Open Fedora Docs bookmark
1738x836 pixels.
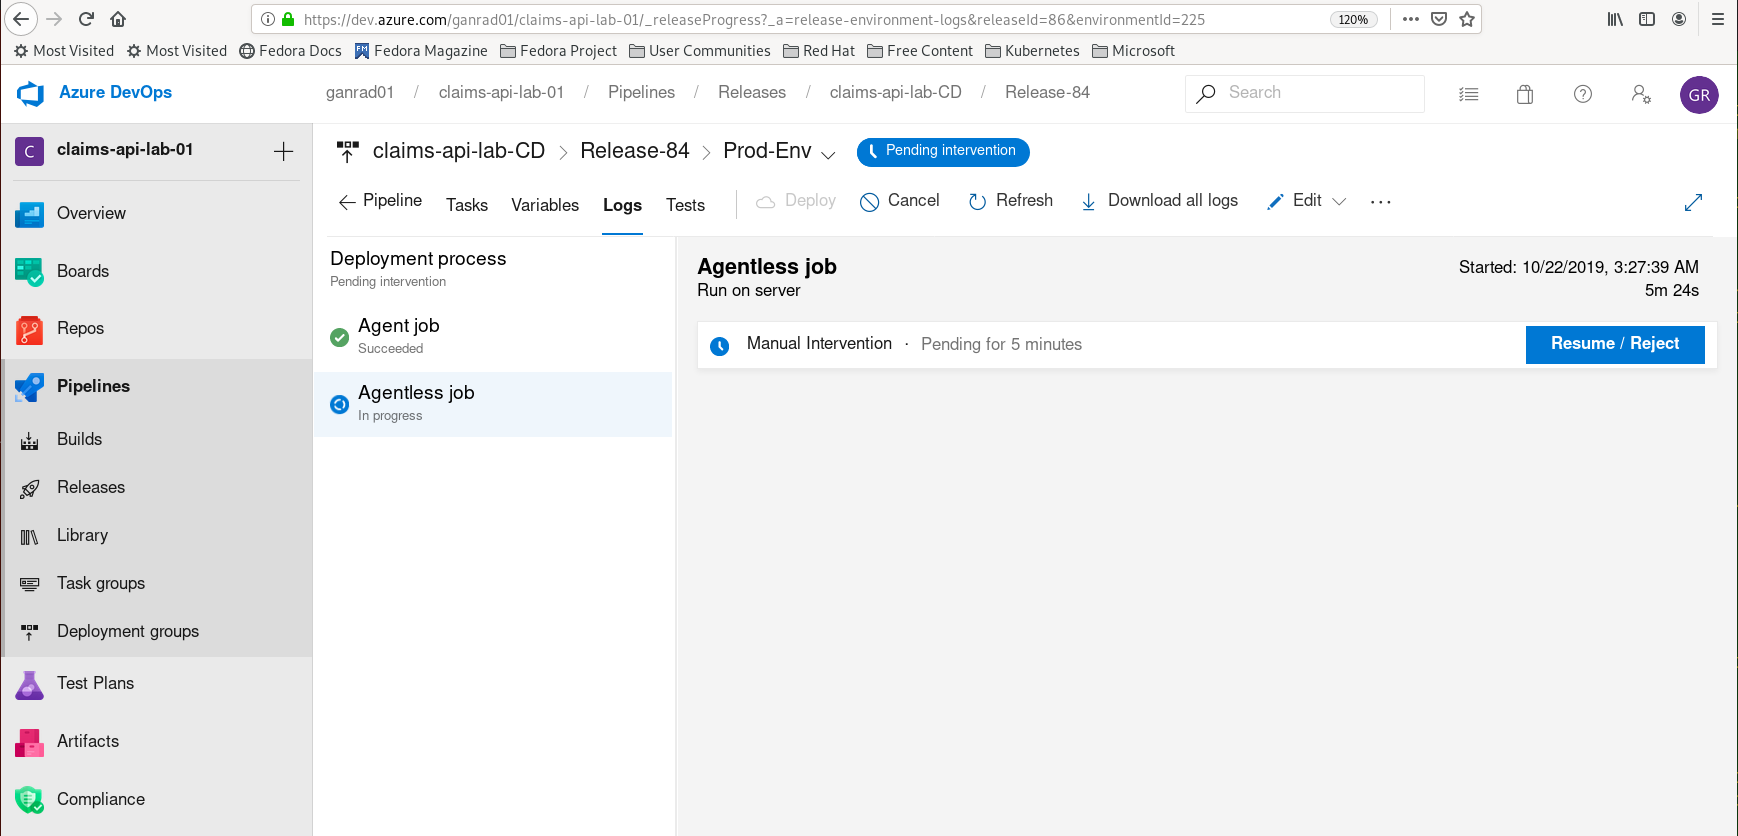(290, 51)
